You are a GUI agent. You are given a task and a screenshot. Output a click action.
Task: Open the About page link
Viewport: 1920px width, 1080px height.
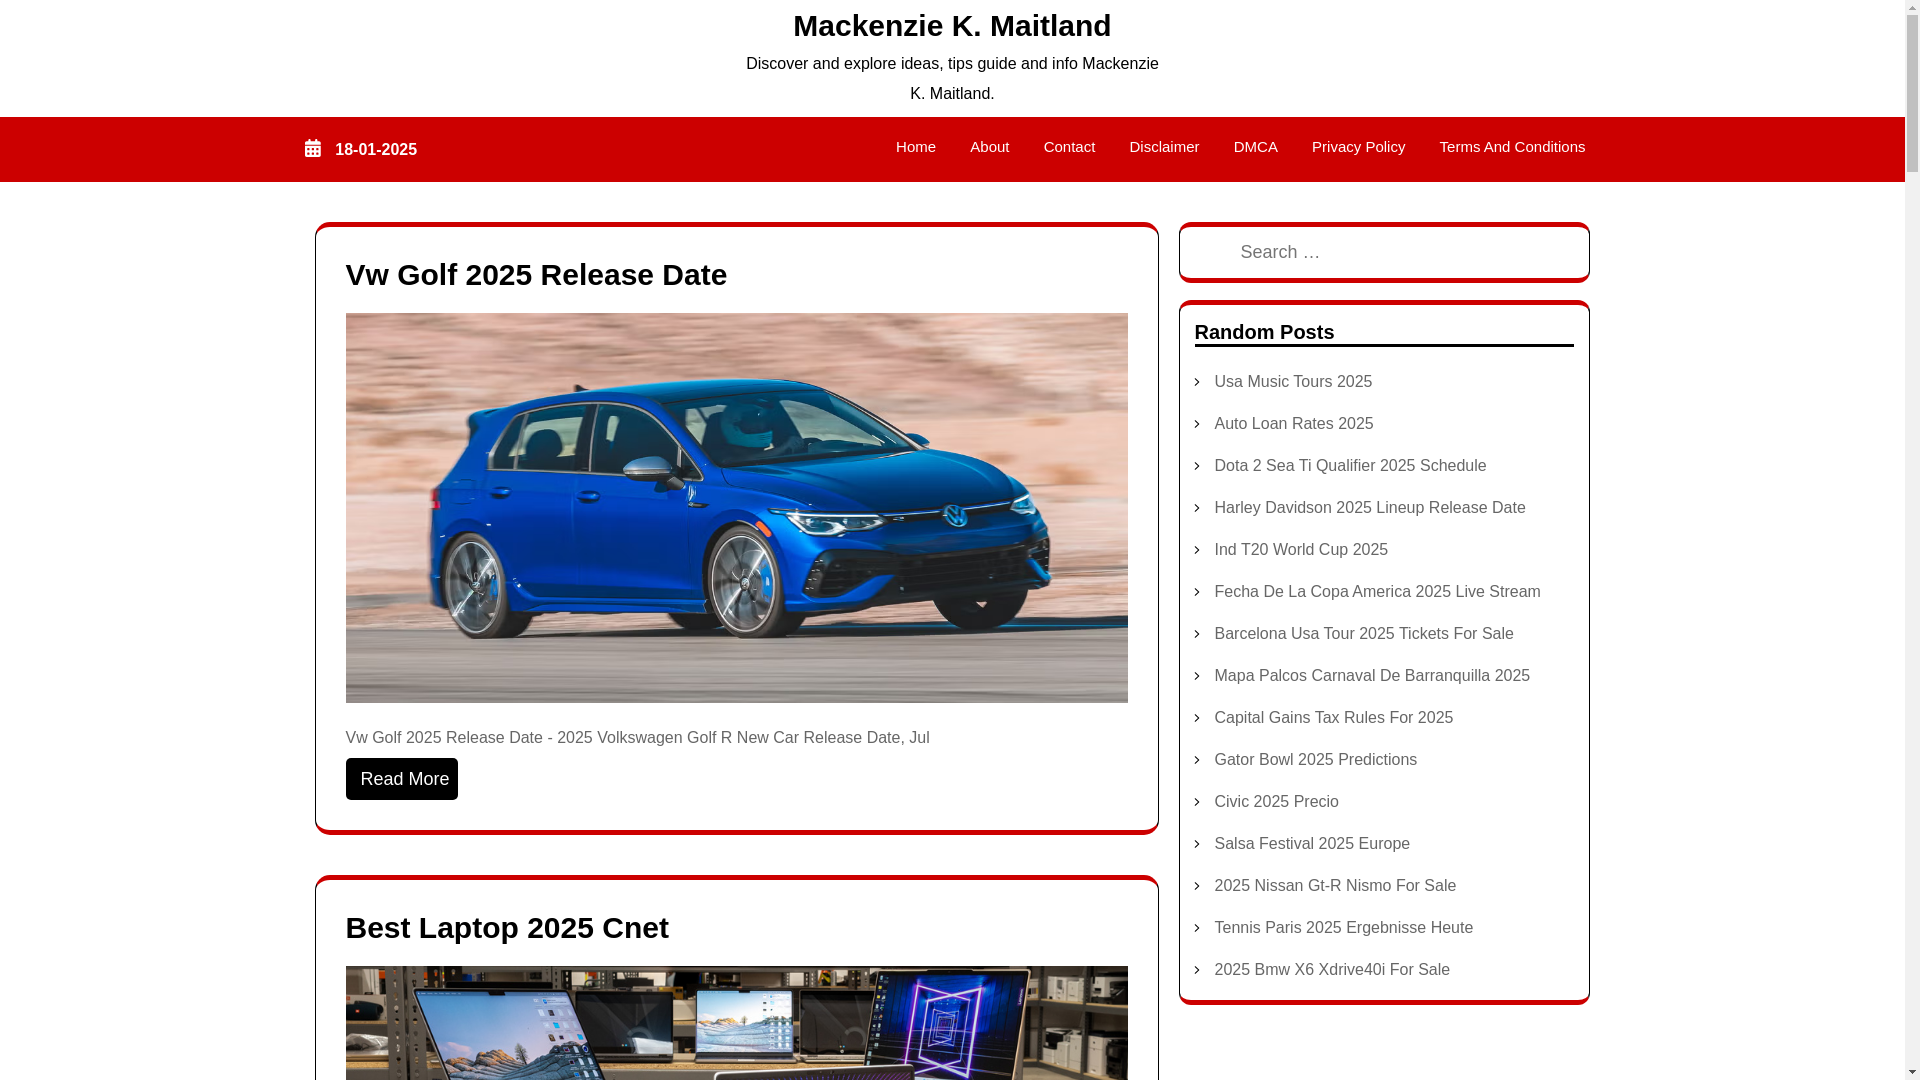[x=989, y=147]
